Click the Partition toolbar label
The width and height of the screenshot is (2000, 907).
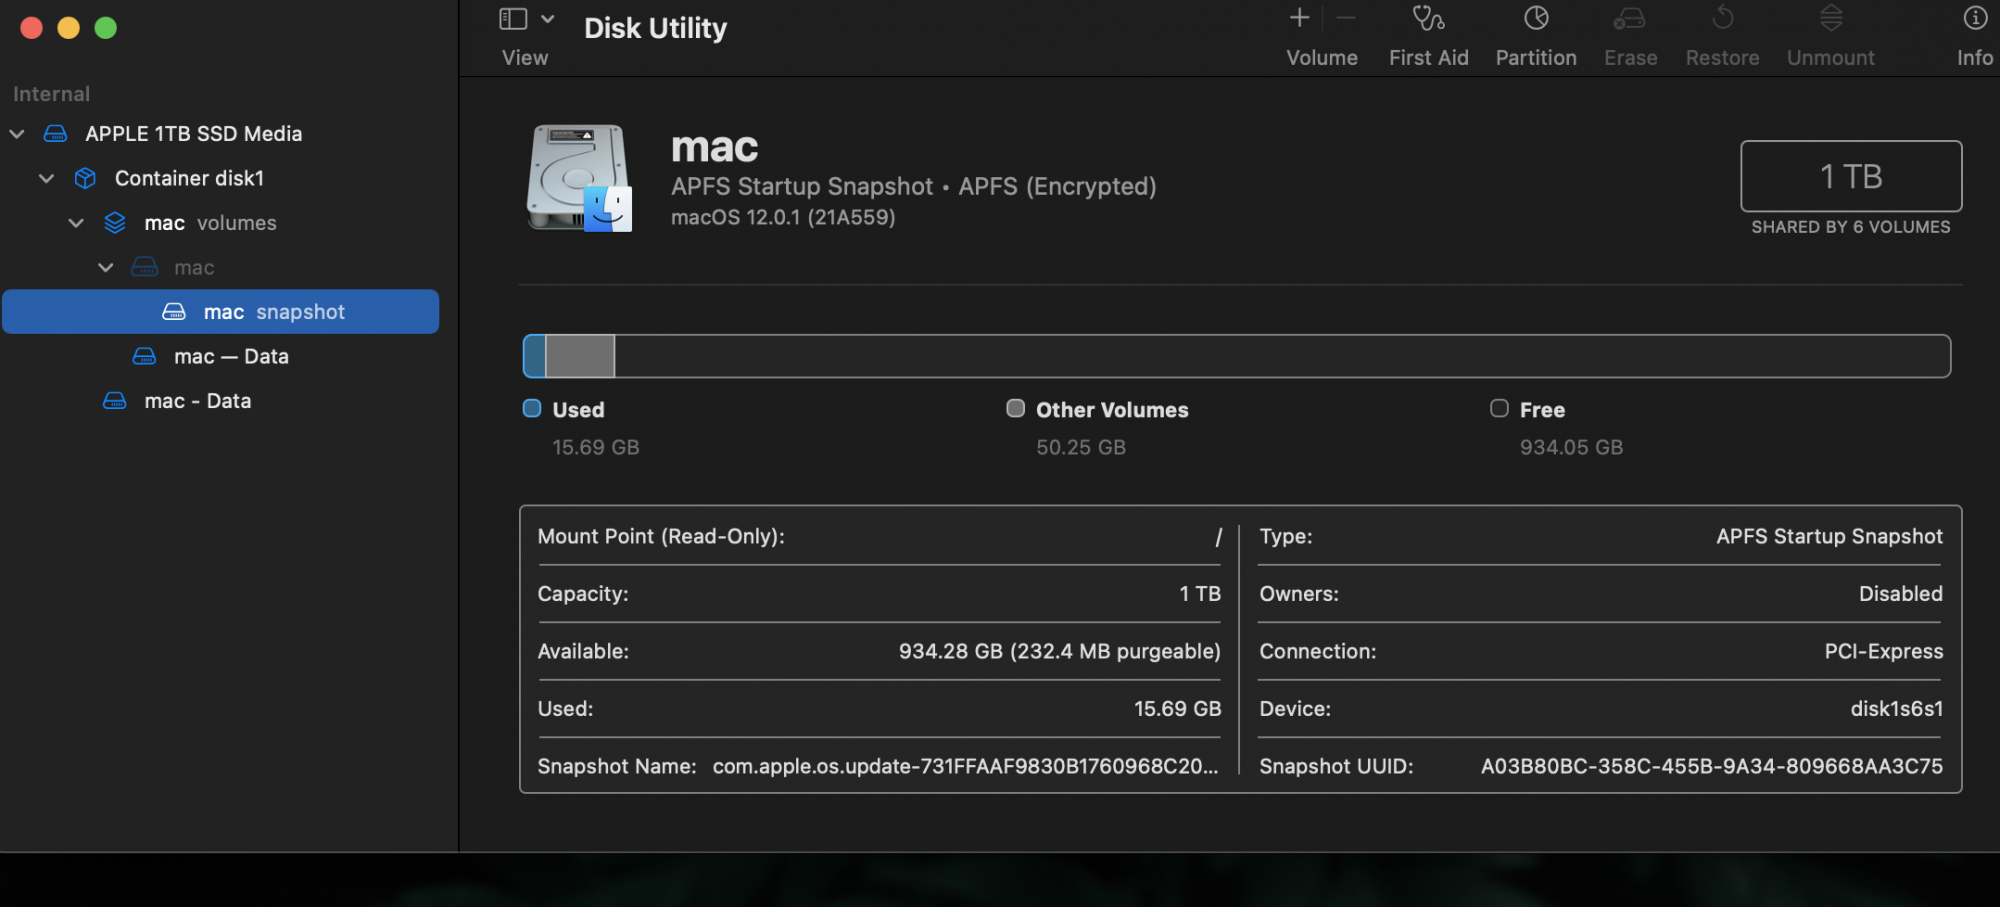click(x=1536, y=58)
